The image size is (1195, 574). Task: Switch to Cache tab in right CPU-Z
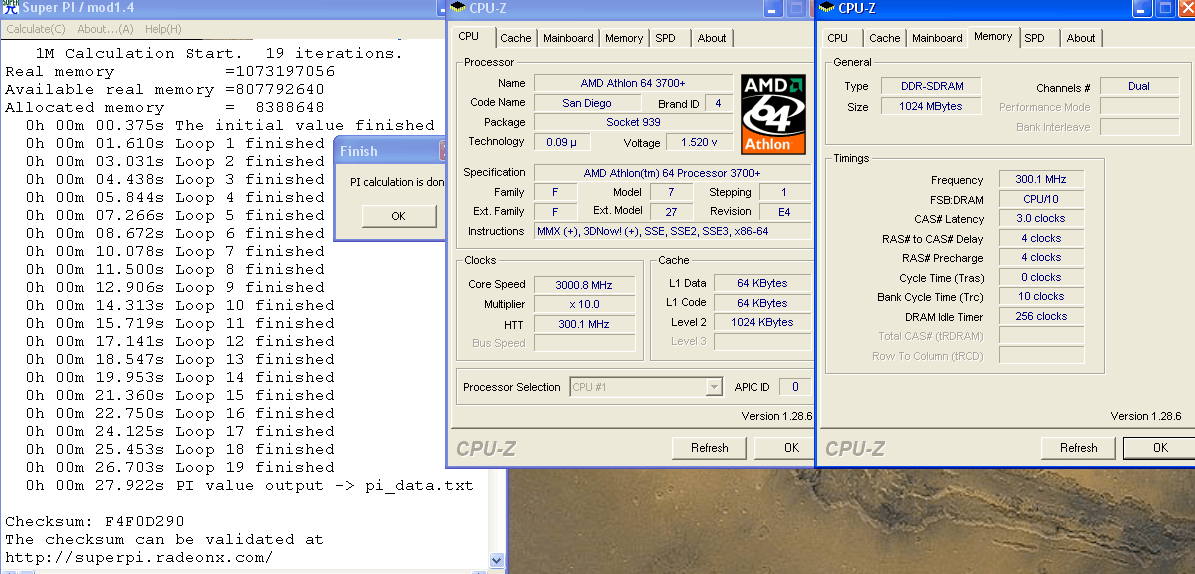click(884, 38)
